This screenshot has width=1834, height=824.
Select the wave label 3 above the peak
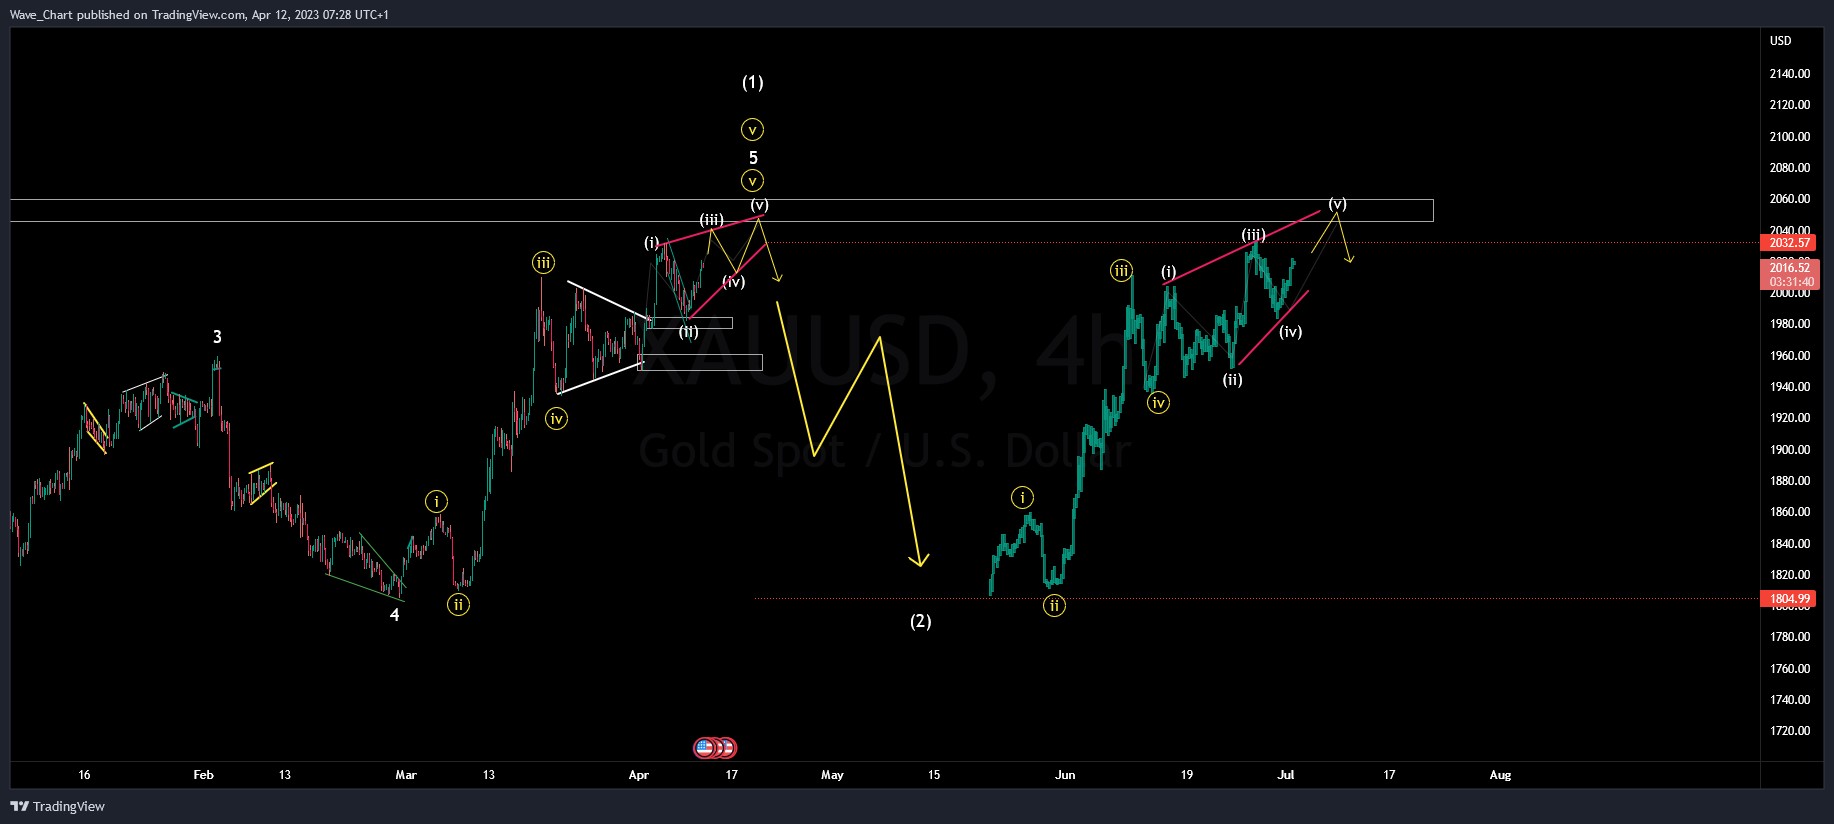tap(217, 337)
